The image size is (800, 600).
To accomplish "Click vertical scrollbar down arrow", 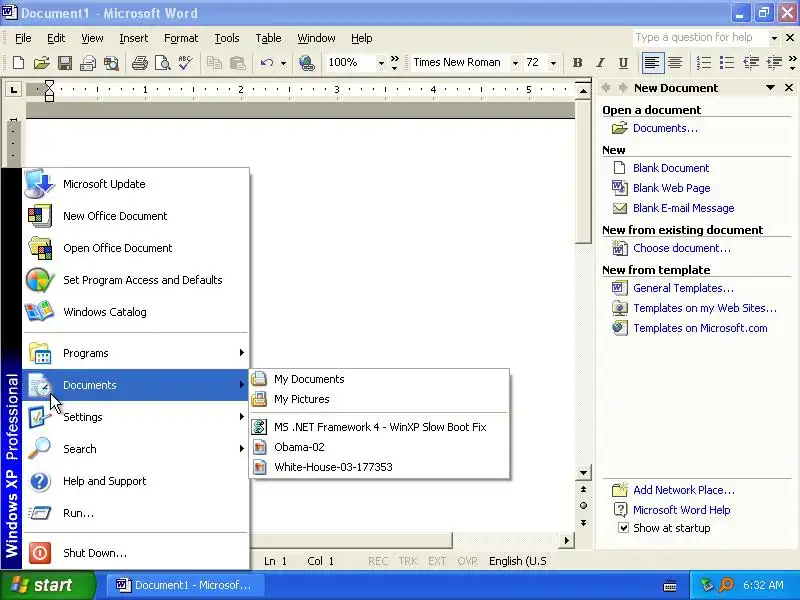I will 584,473.
